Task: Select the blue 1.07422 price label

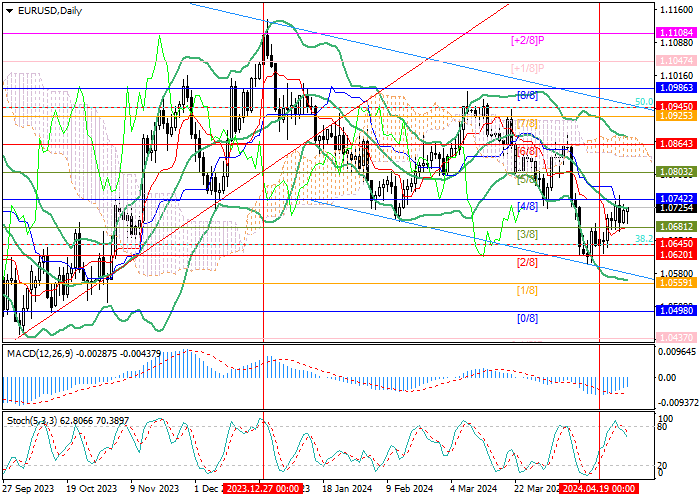Action: pyautogui.click(x=677, y=199)
